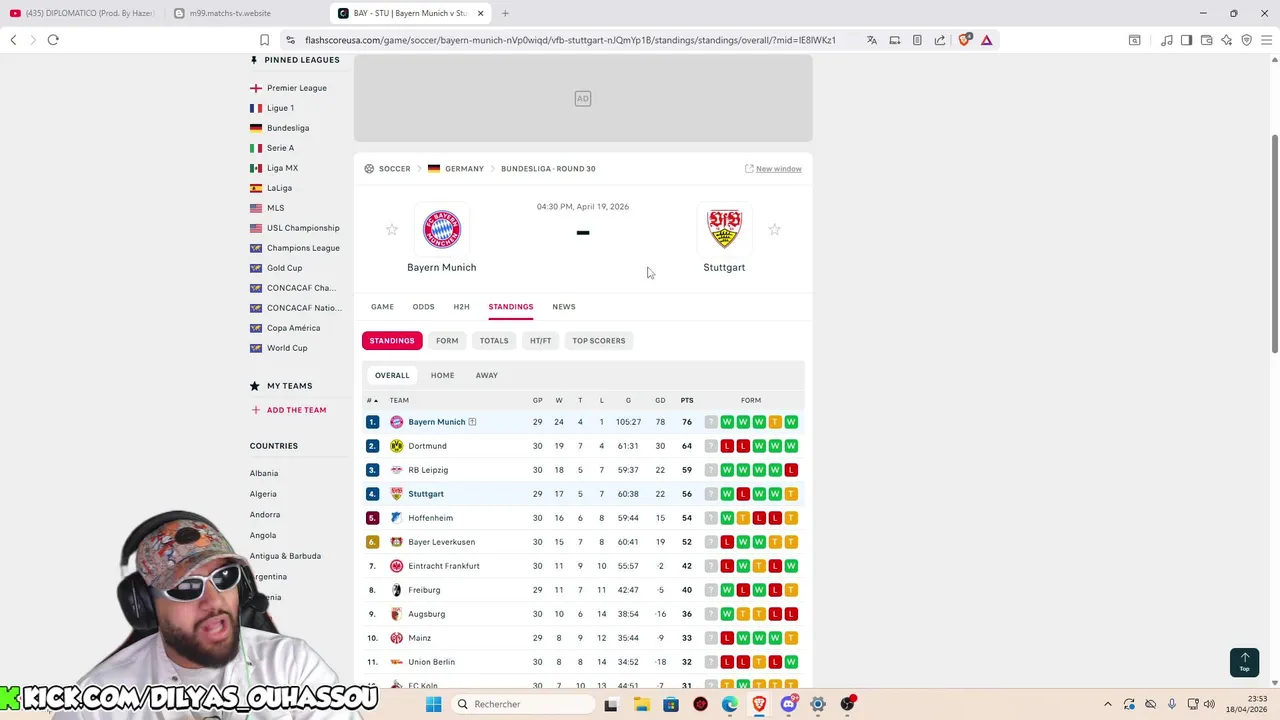The width and height of the screenshot is (1280, 720).
Task: Share this page via share icon
Action: [x=940, y=40]
